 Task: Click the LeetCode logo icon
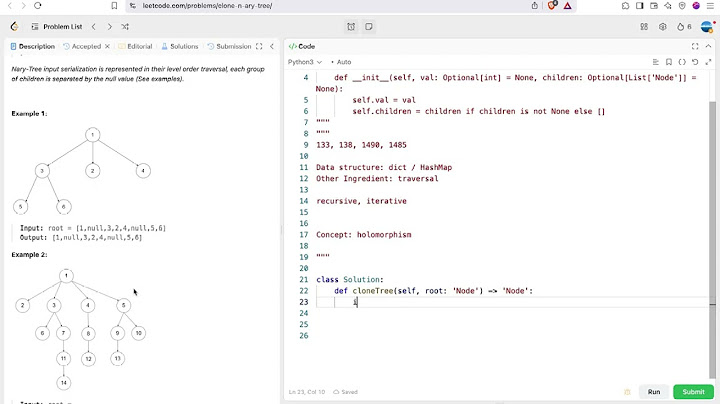[x=14, y=27]
